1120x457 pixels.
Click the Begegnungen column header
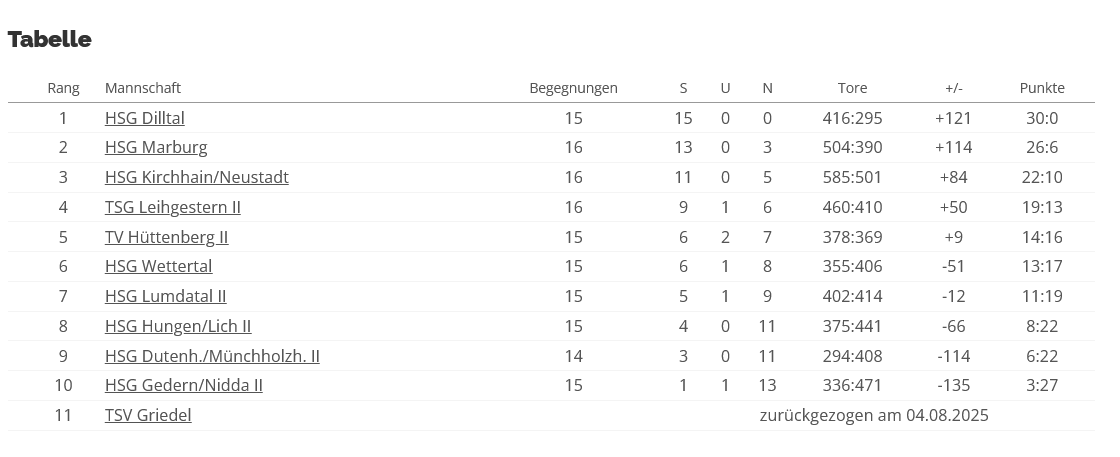pyautogui.click(x=573, y=88)
